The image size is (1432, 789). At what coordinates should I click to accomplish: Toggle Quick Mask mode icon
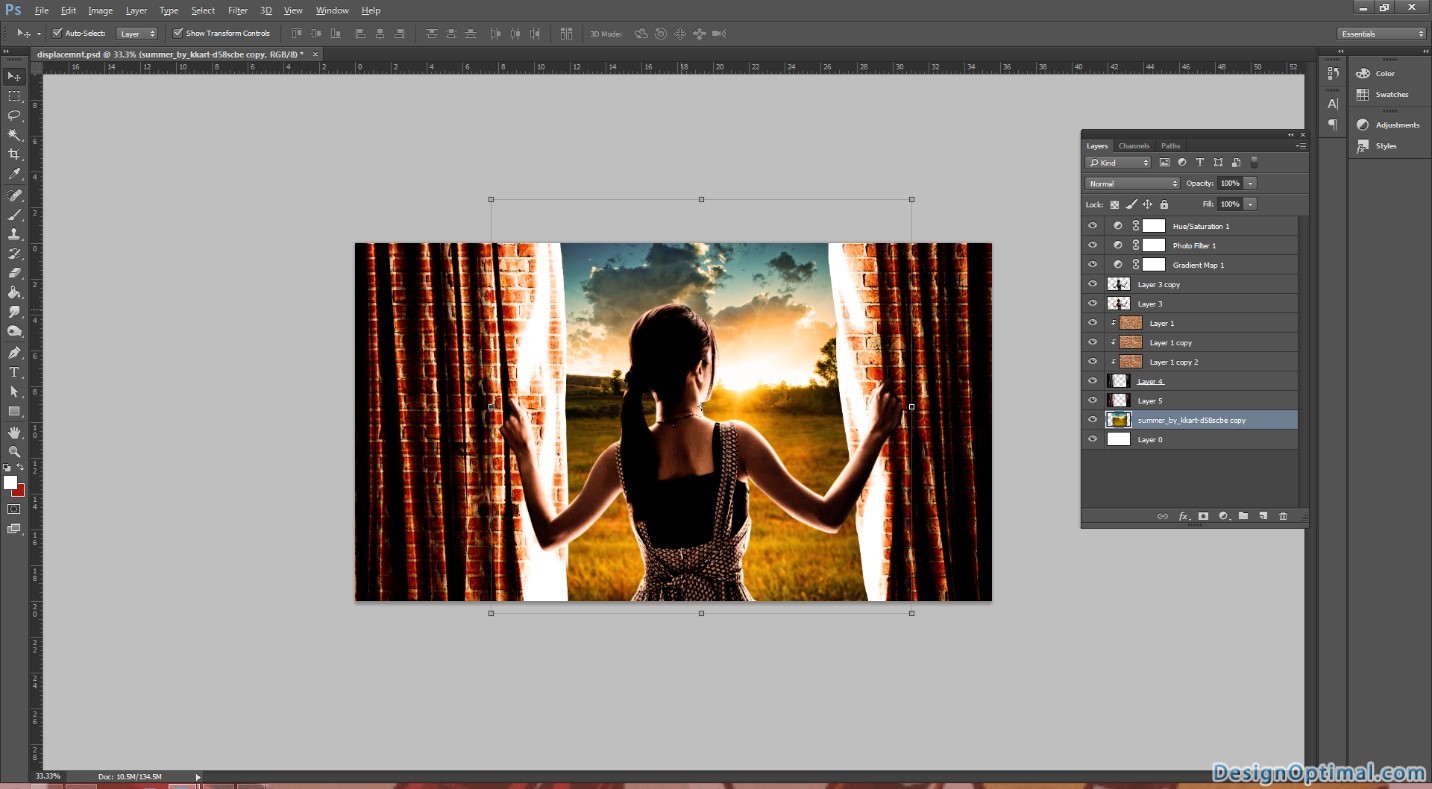pyautogui.click(x=14, y=509)
